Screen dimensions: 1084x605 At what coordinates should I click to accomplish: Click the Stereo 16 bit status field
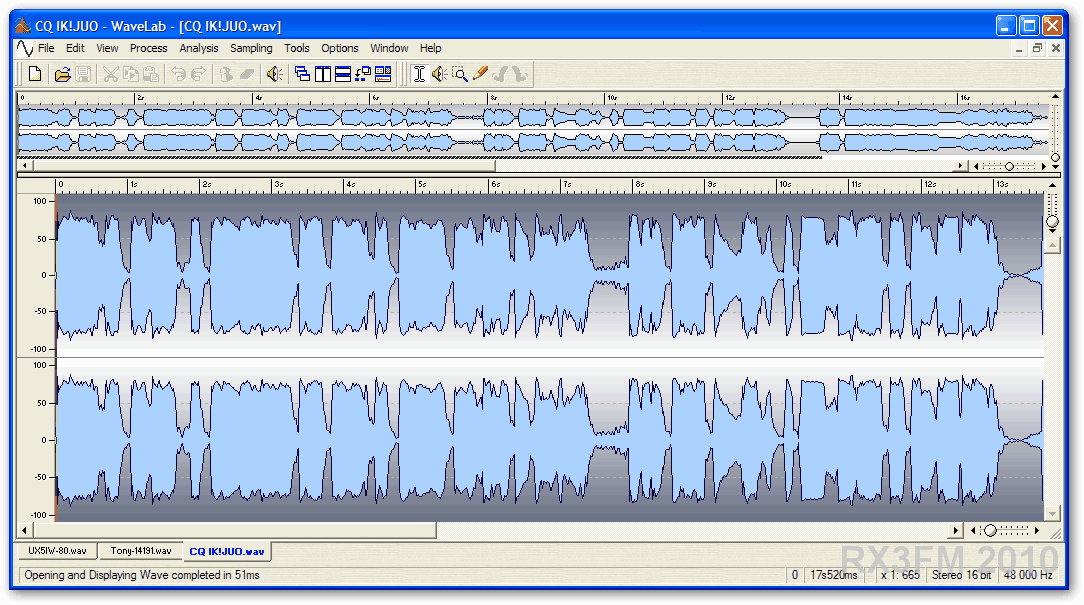coord(961,575)
